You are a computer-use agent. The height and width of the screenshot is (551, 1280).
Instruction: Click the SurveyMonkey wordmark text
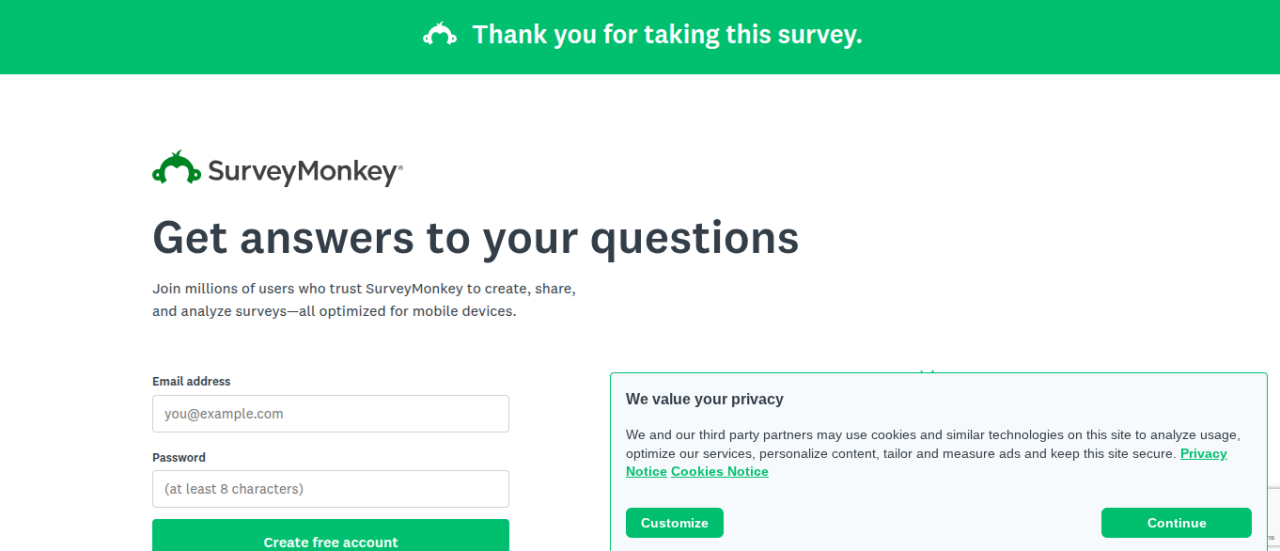pos(302,172)
